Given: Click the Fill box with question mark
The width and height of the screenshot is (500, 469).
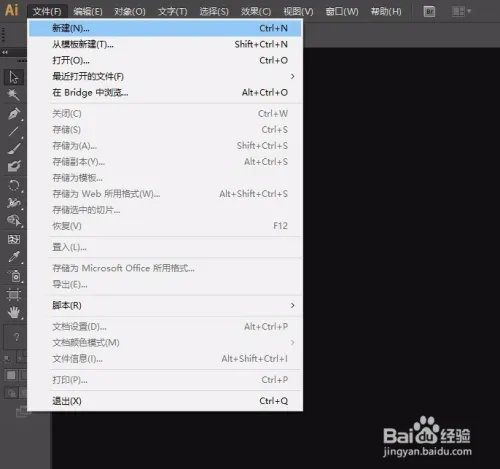Looking at the screenshot, I should tap(15, 337).
